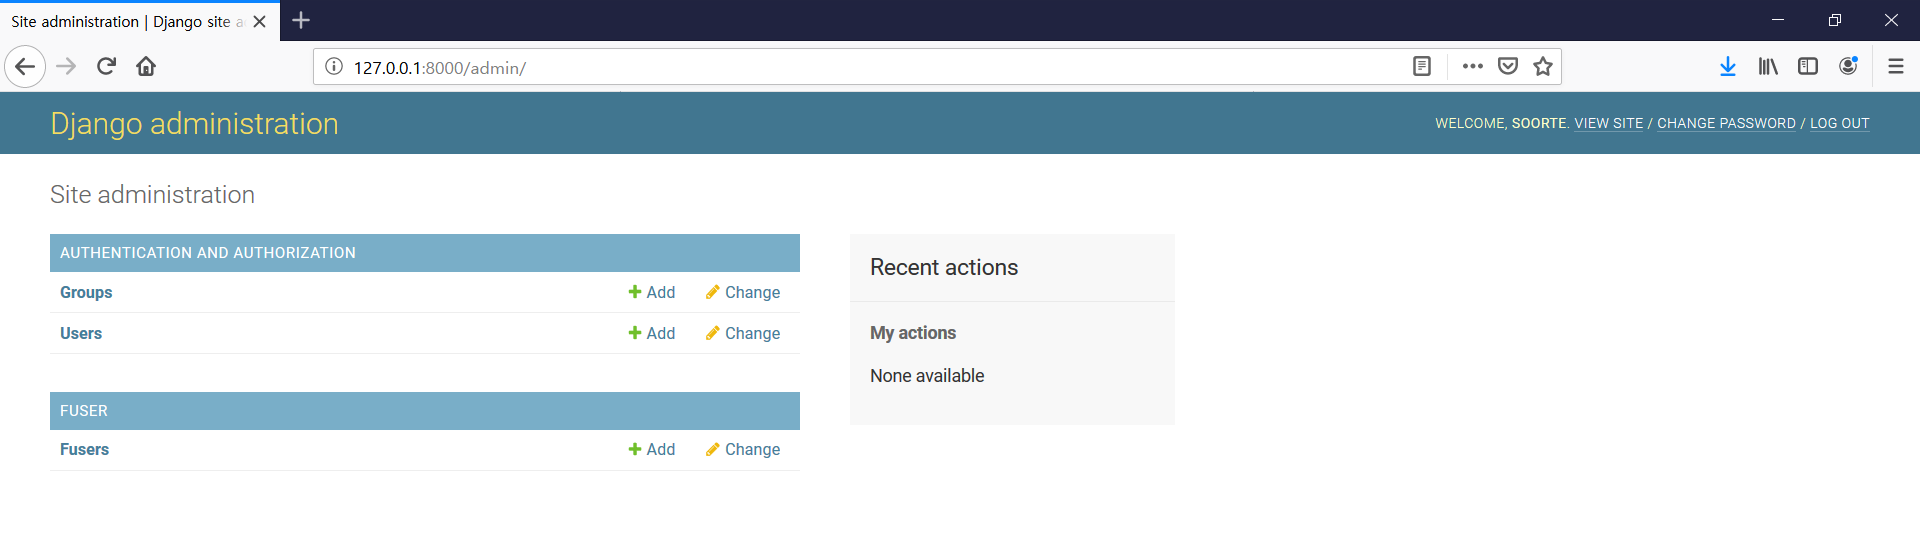Screen dimensions: 1920x560
Task: Open a new browser tab
Action: click(x=301, y=20)
